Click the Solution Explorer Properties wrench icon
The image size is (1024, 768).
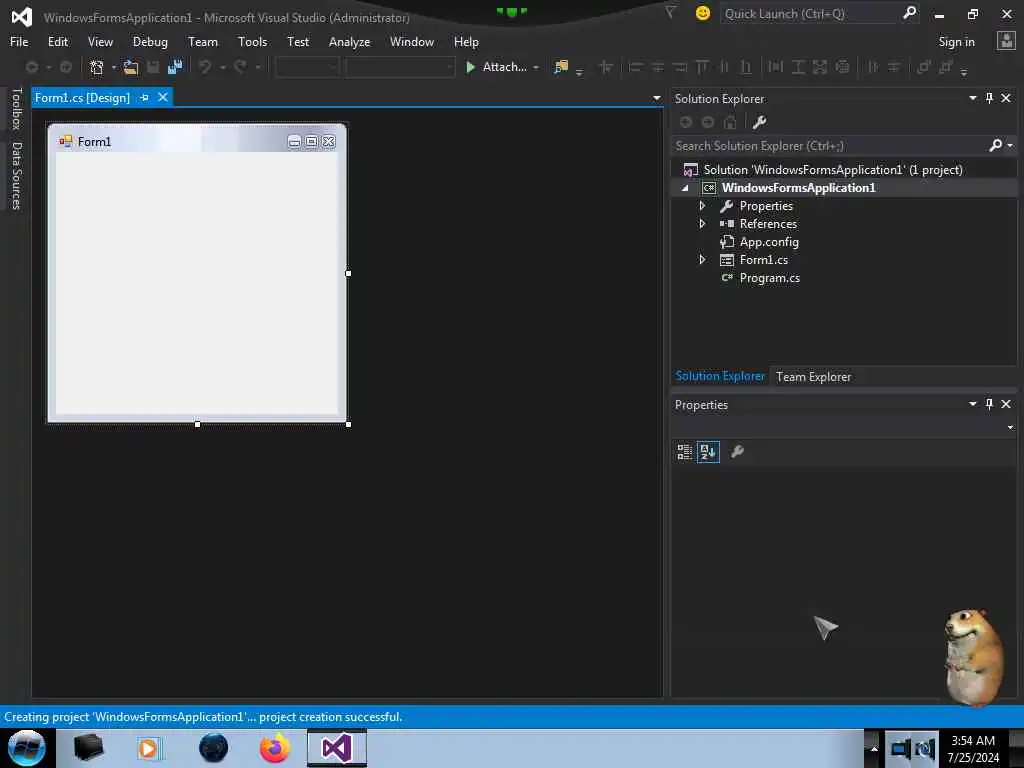point(759,122)
